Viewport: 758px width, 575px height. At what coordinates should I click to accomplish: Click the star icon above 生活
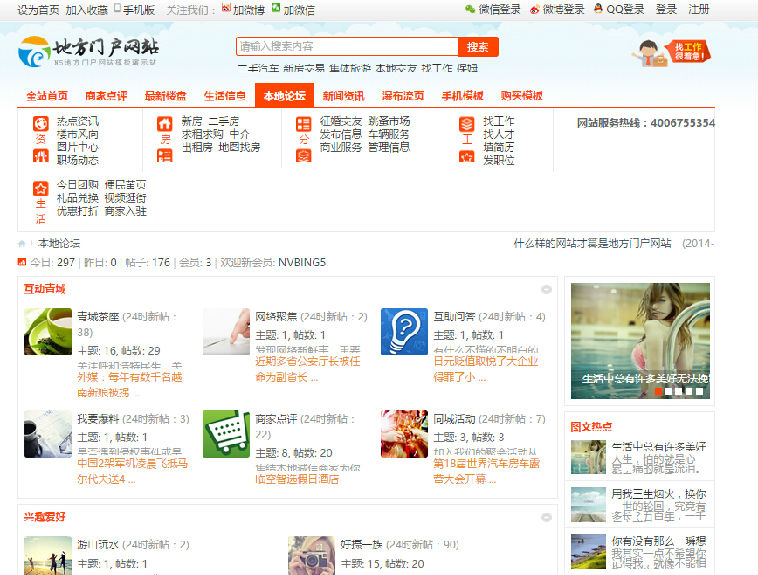click(41, 188)
